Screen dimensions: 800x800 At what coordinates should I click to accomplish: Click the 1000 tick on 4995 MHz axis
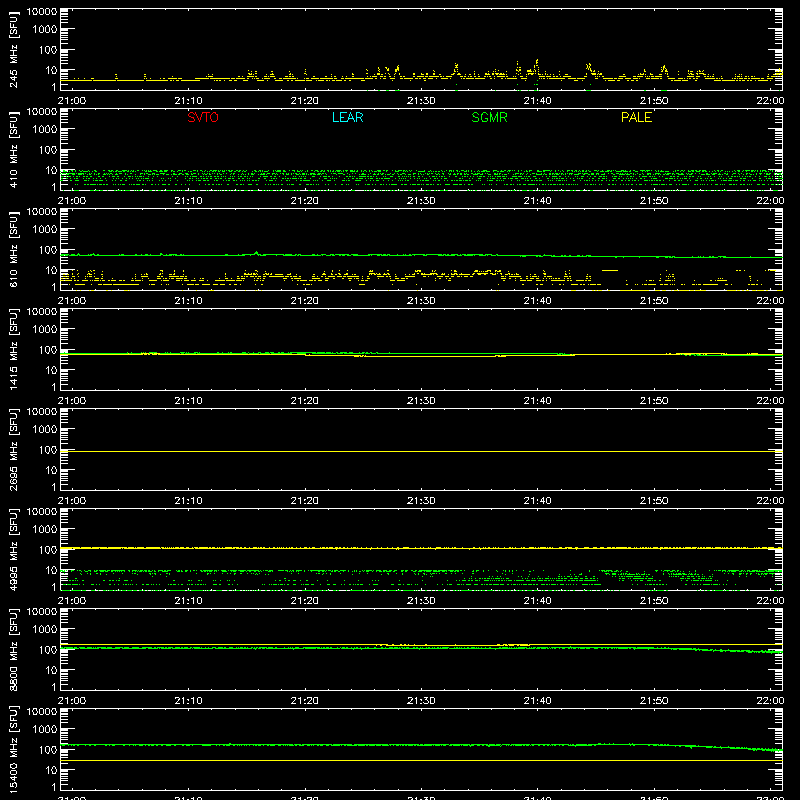click(45, 530)
